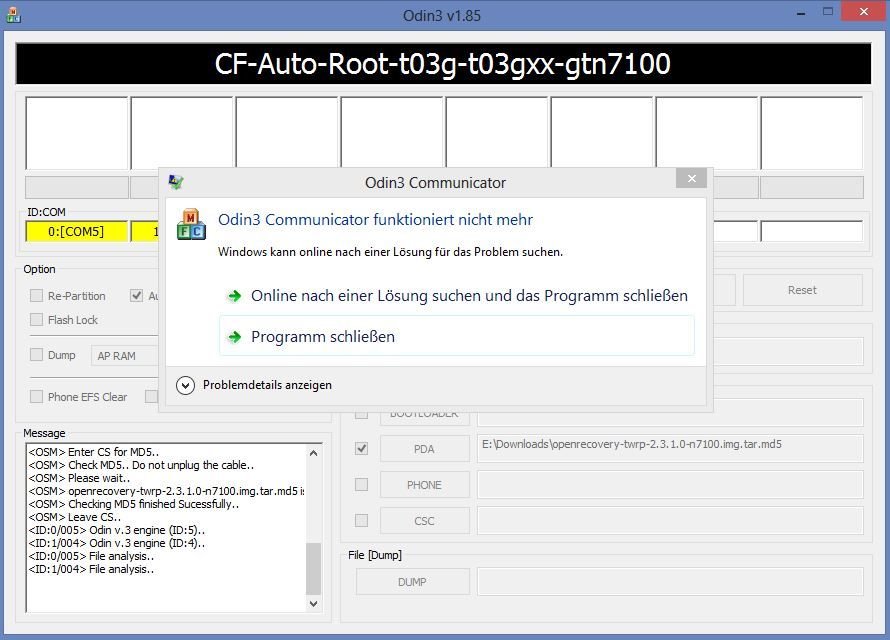Click the Odin3 Communicator dialog title icon
The image size is (890, 640).
tap(176, 182)
